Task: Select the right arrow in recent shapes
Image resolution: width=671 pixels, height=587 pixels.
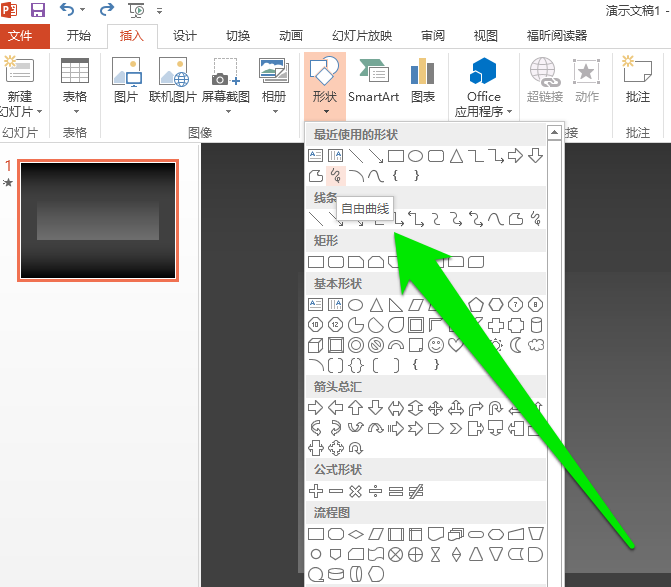Action: [x=515, y=156]
